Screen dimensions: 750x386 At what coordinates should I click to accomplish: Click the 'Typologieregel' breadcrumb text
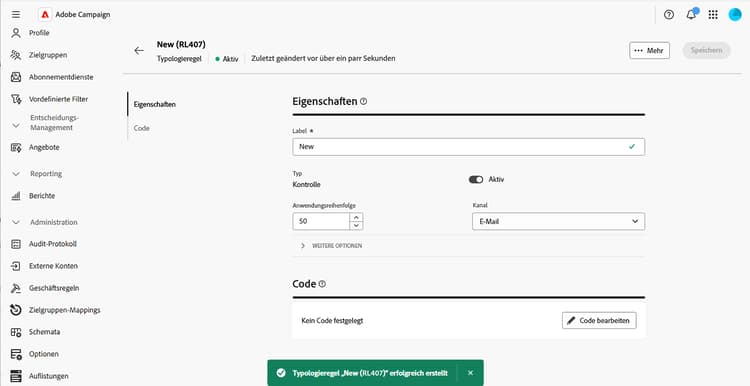pyautogui.click(x=179, y=59)
